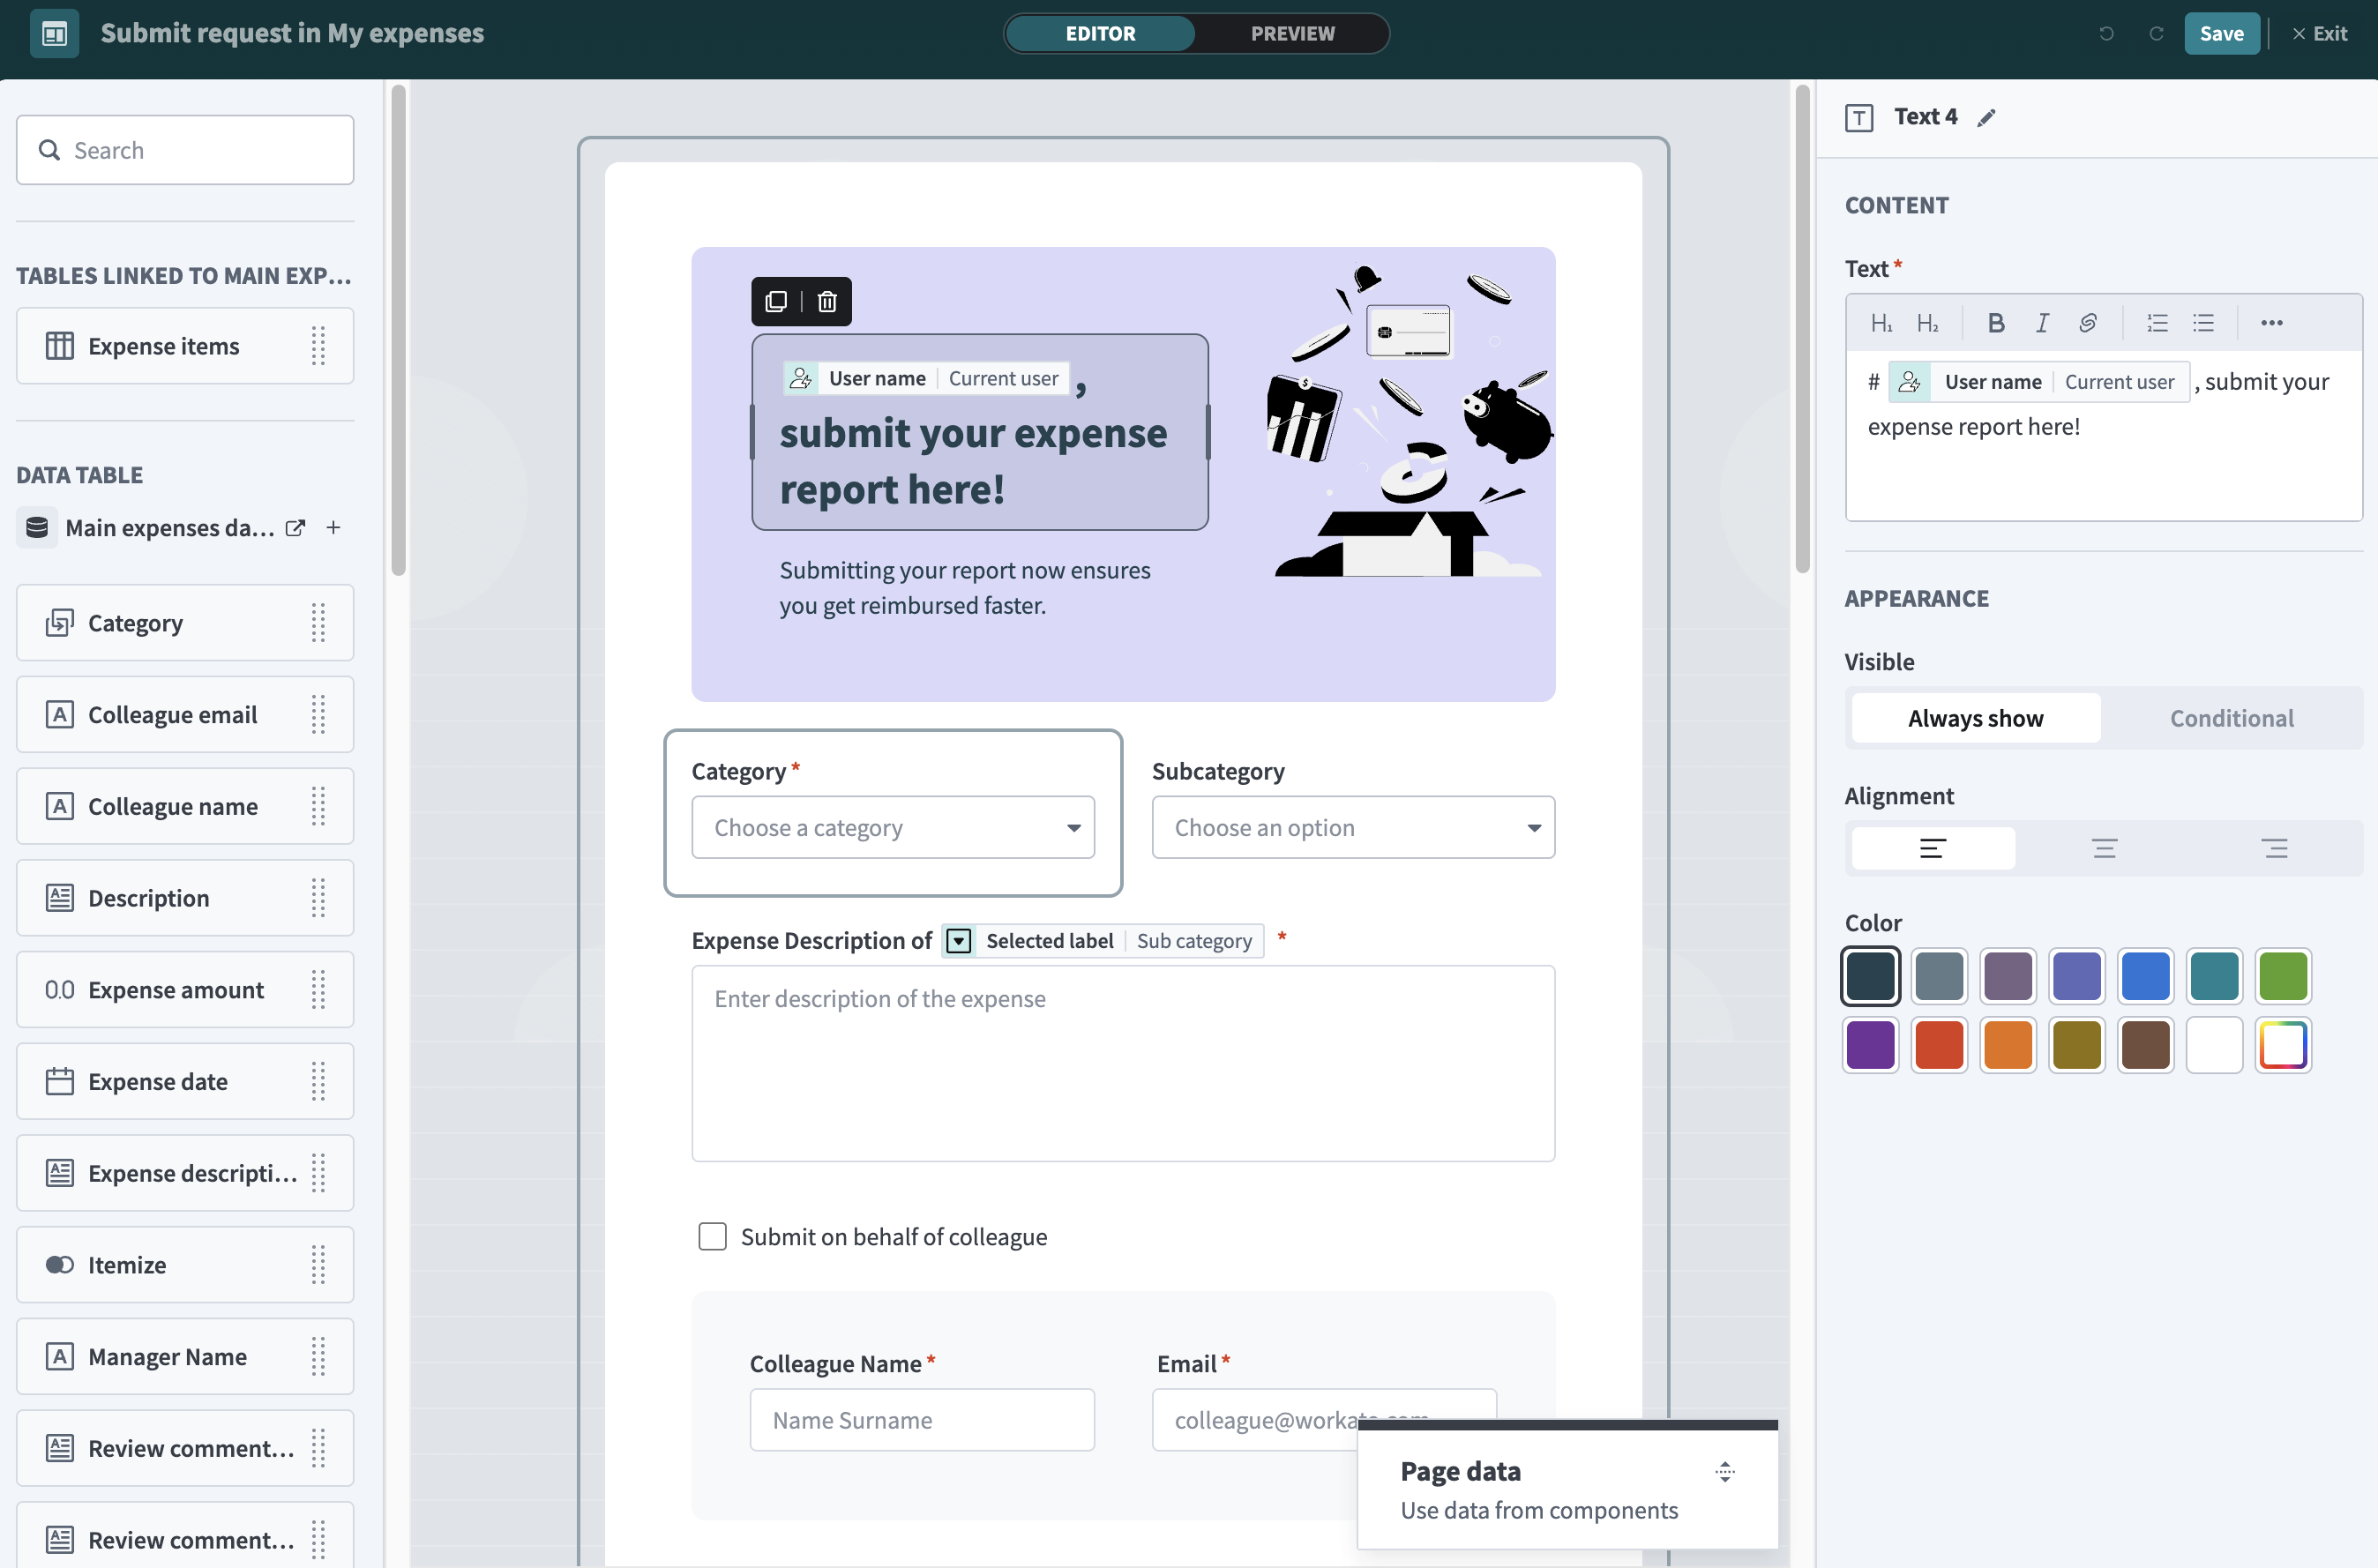Image resolution: width=2378 pixels, height=1568 pixels.
Task: Click the Search field in the left sidebar
Action: coord(184,149)
